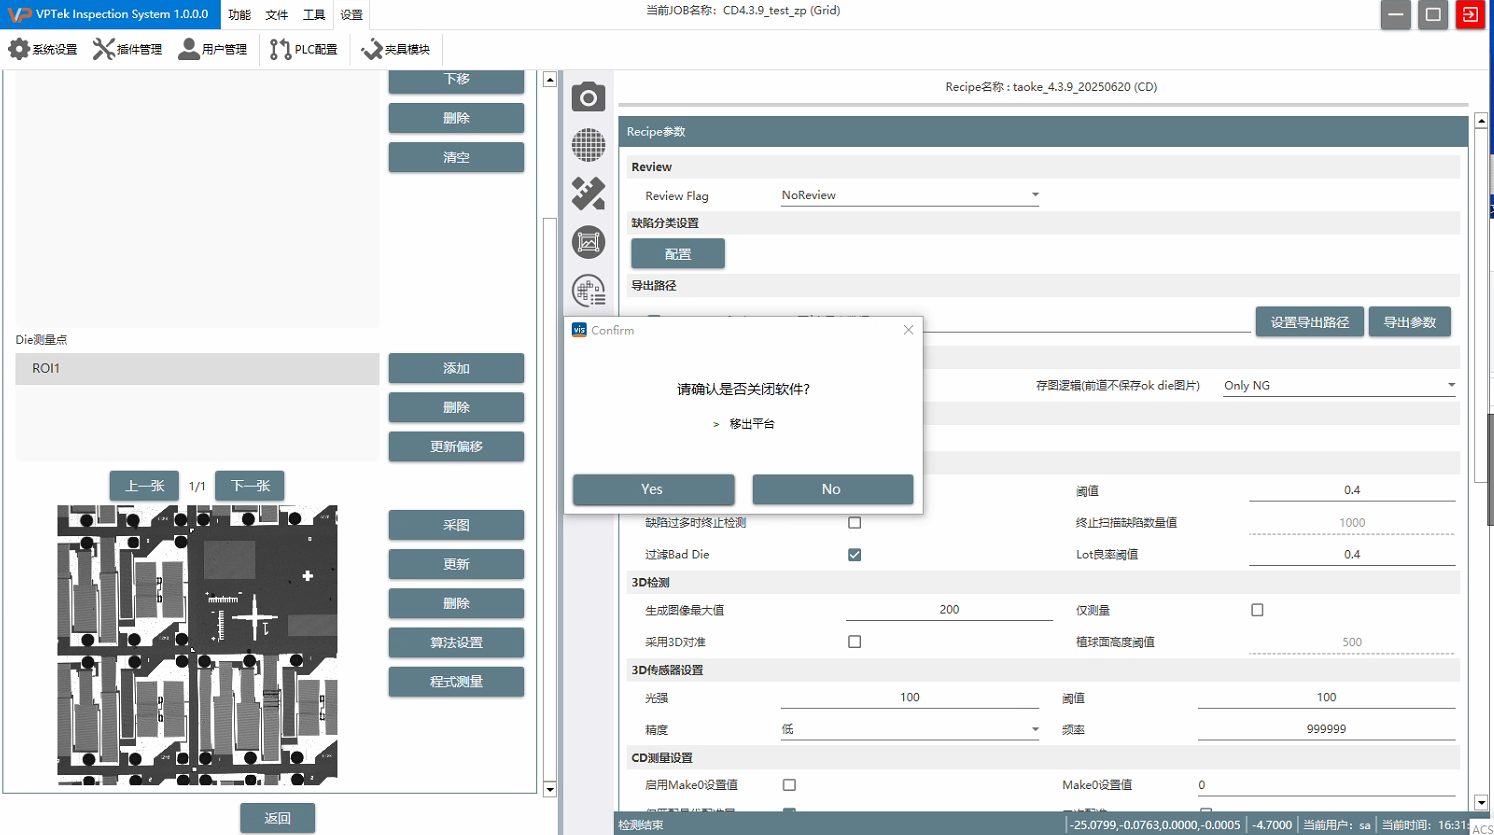Tick the 仅测量 checkbox
The image size is (1494, 835).
pos(1257,610)
